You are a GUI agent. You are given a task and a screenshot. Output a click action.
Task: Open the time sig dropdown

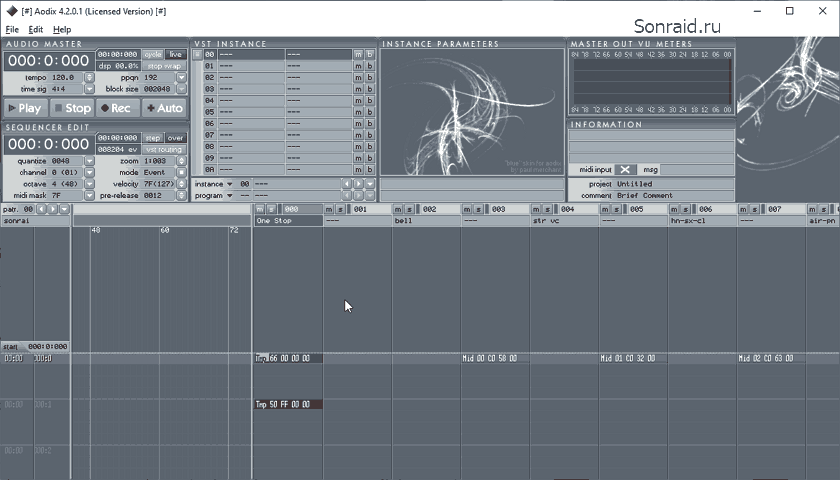pos(89,89)
